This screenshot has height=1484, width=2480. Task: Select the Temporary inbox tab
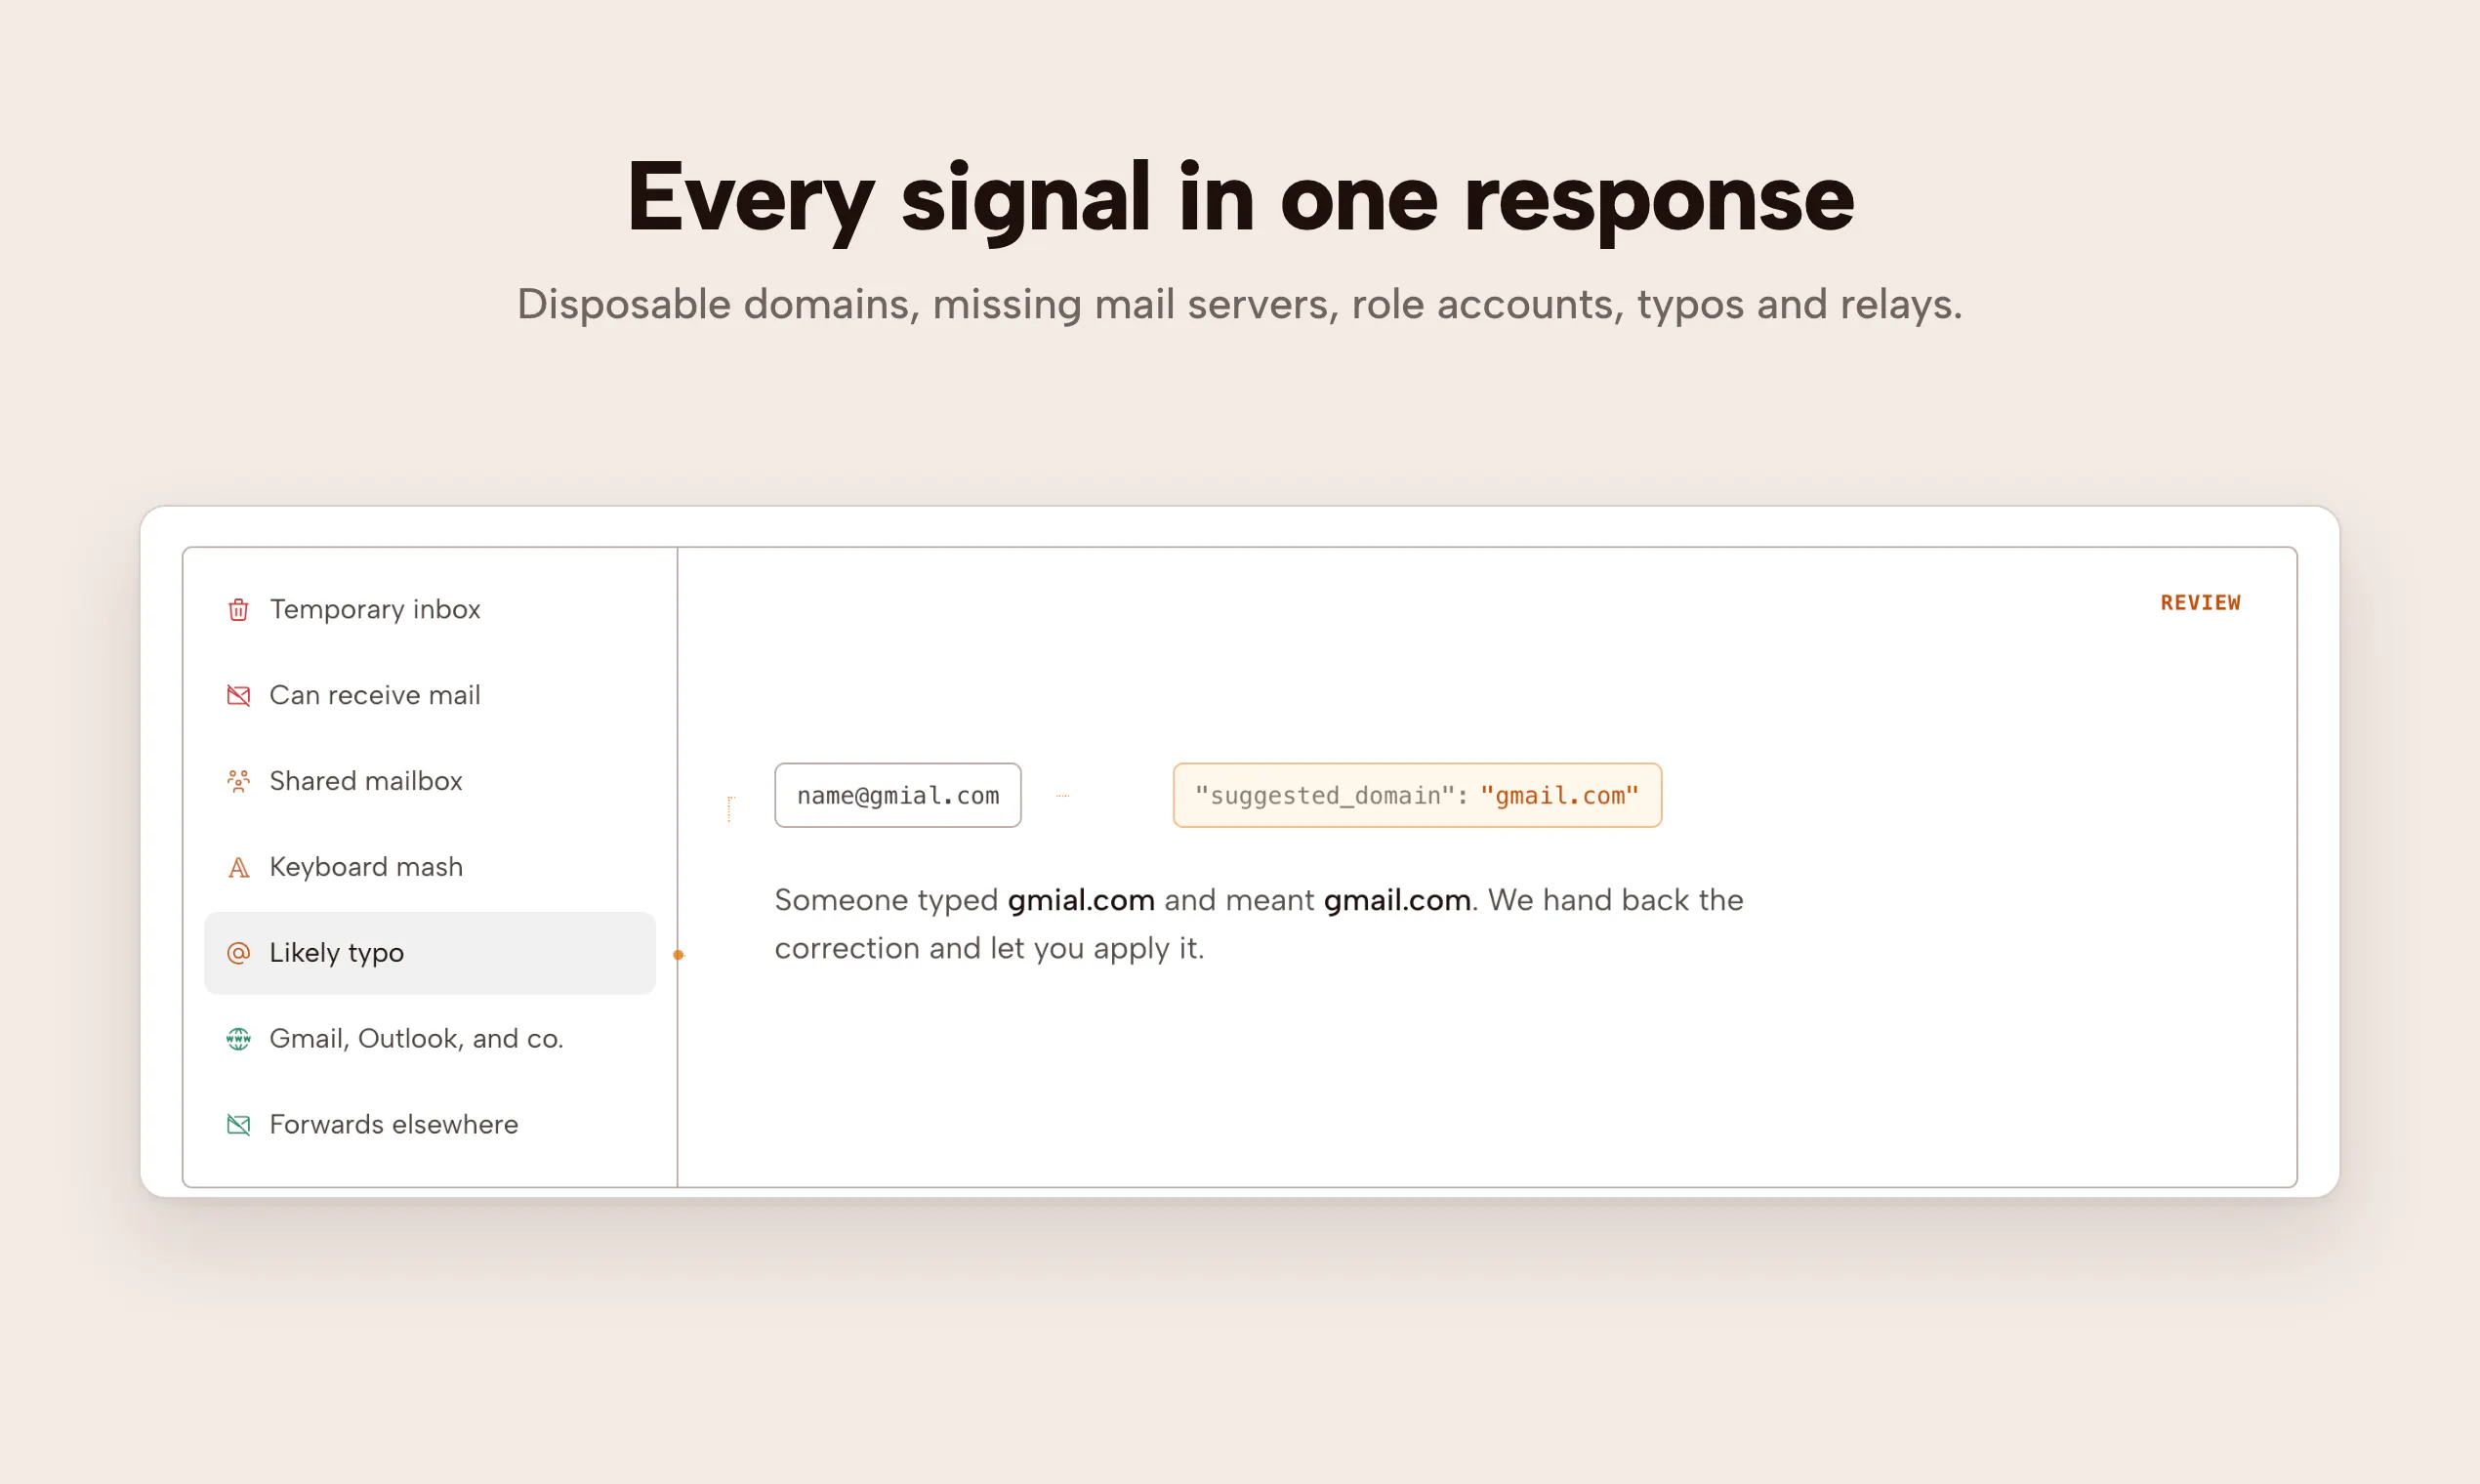tap(430, 609)
